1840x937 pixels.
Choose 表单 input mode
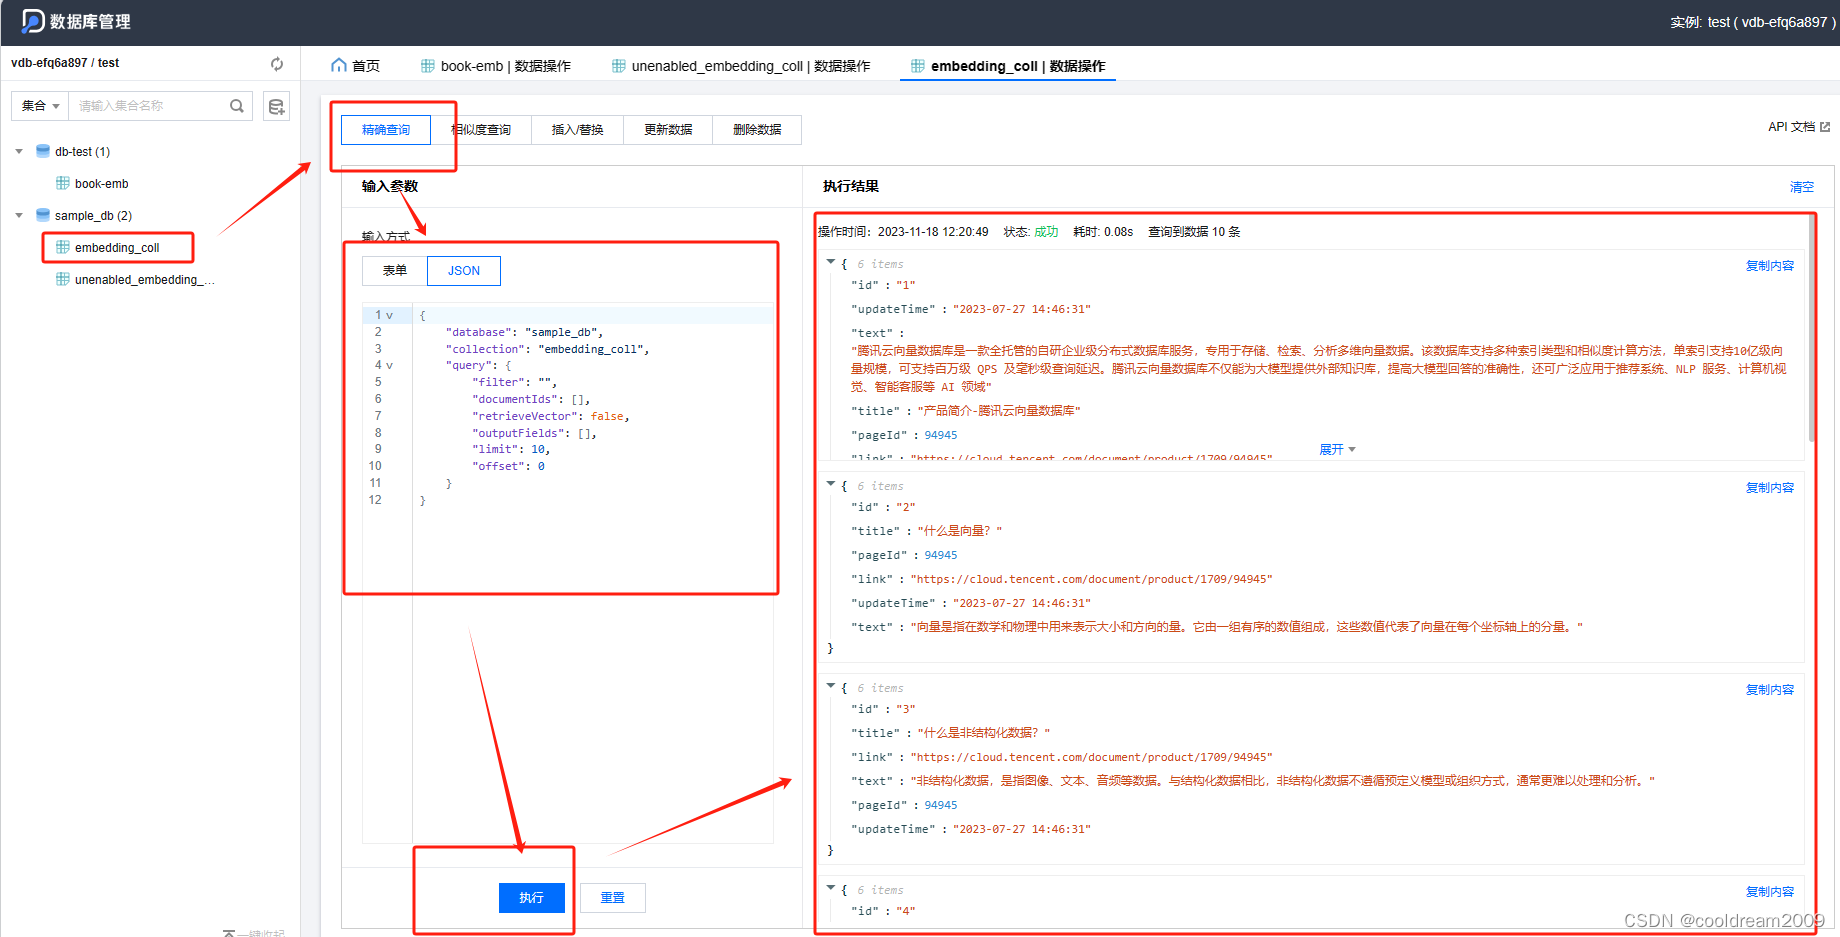click(x=395, y=271)
